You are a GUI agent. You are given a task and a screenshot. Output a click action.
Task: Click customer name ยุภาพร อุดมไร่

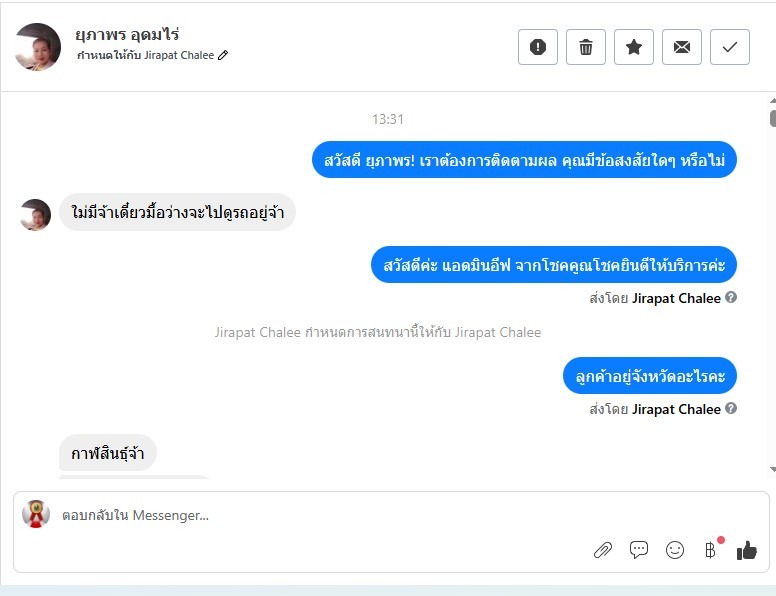pyautogui.click(x=128, y=35)
